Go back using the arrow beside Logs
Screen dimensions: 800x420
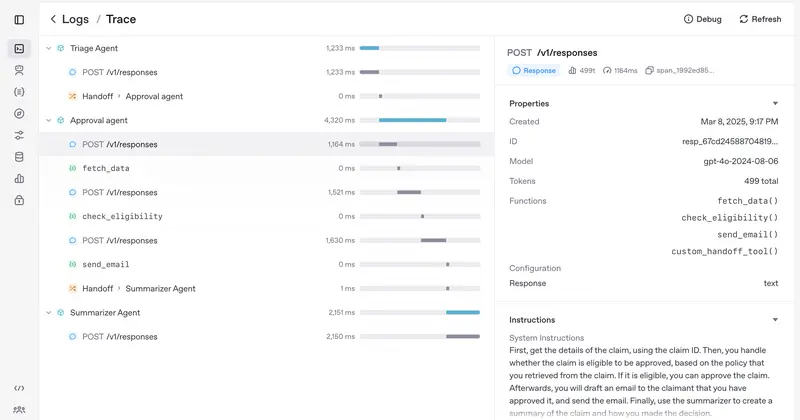click(53, 19)
